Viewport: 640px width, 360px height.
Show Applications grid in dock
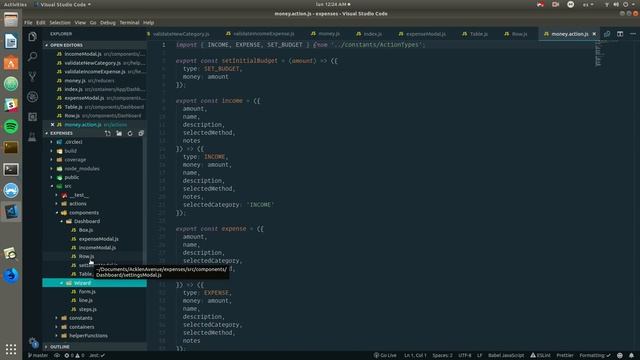[11, 349]
